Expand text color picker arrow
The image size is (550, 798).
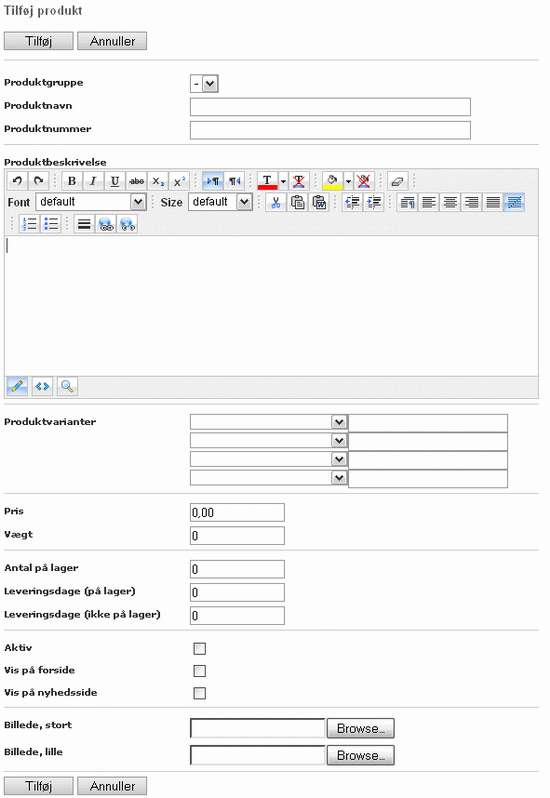tap(283, 181)
